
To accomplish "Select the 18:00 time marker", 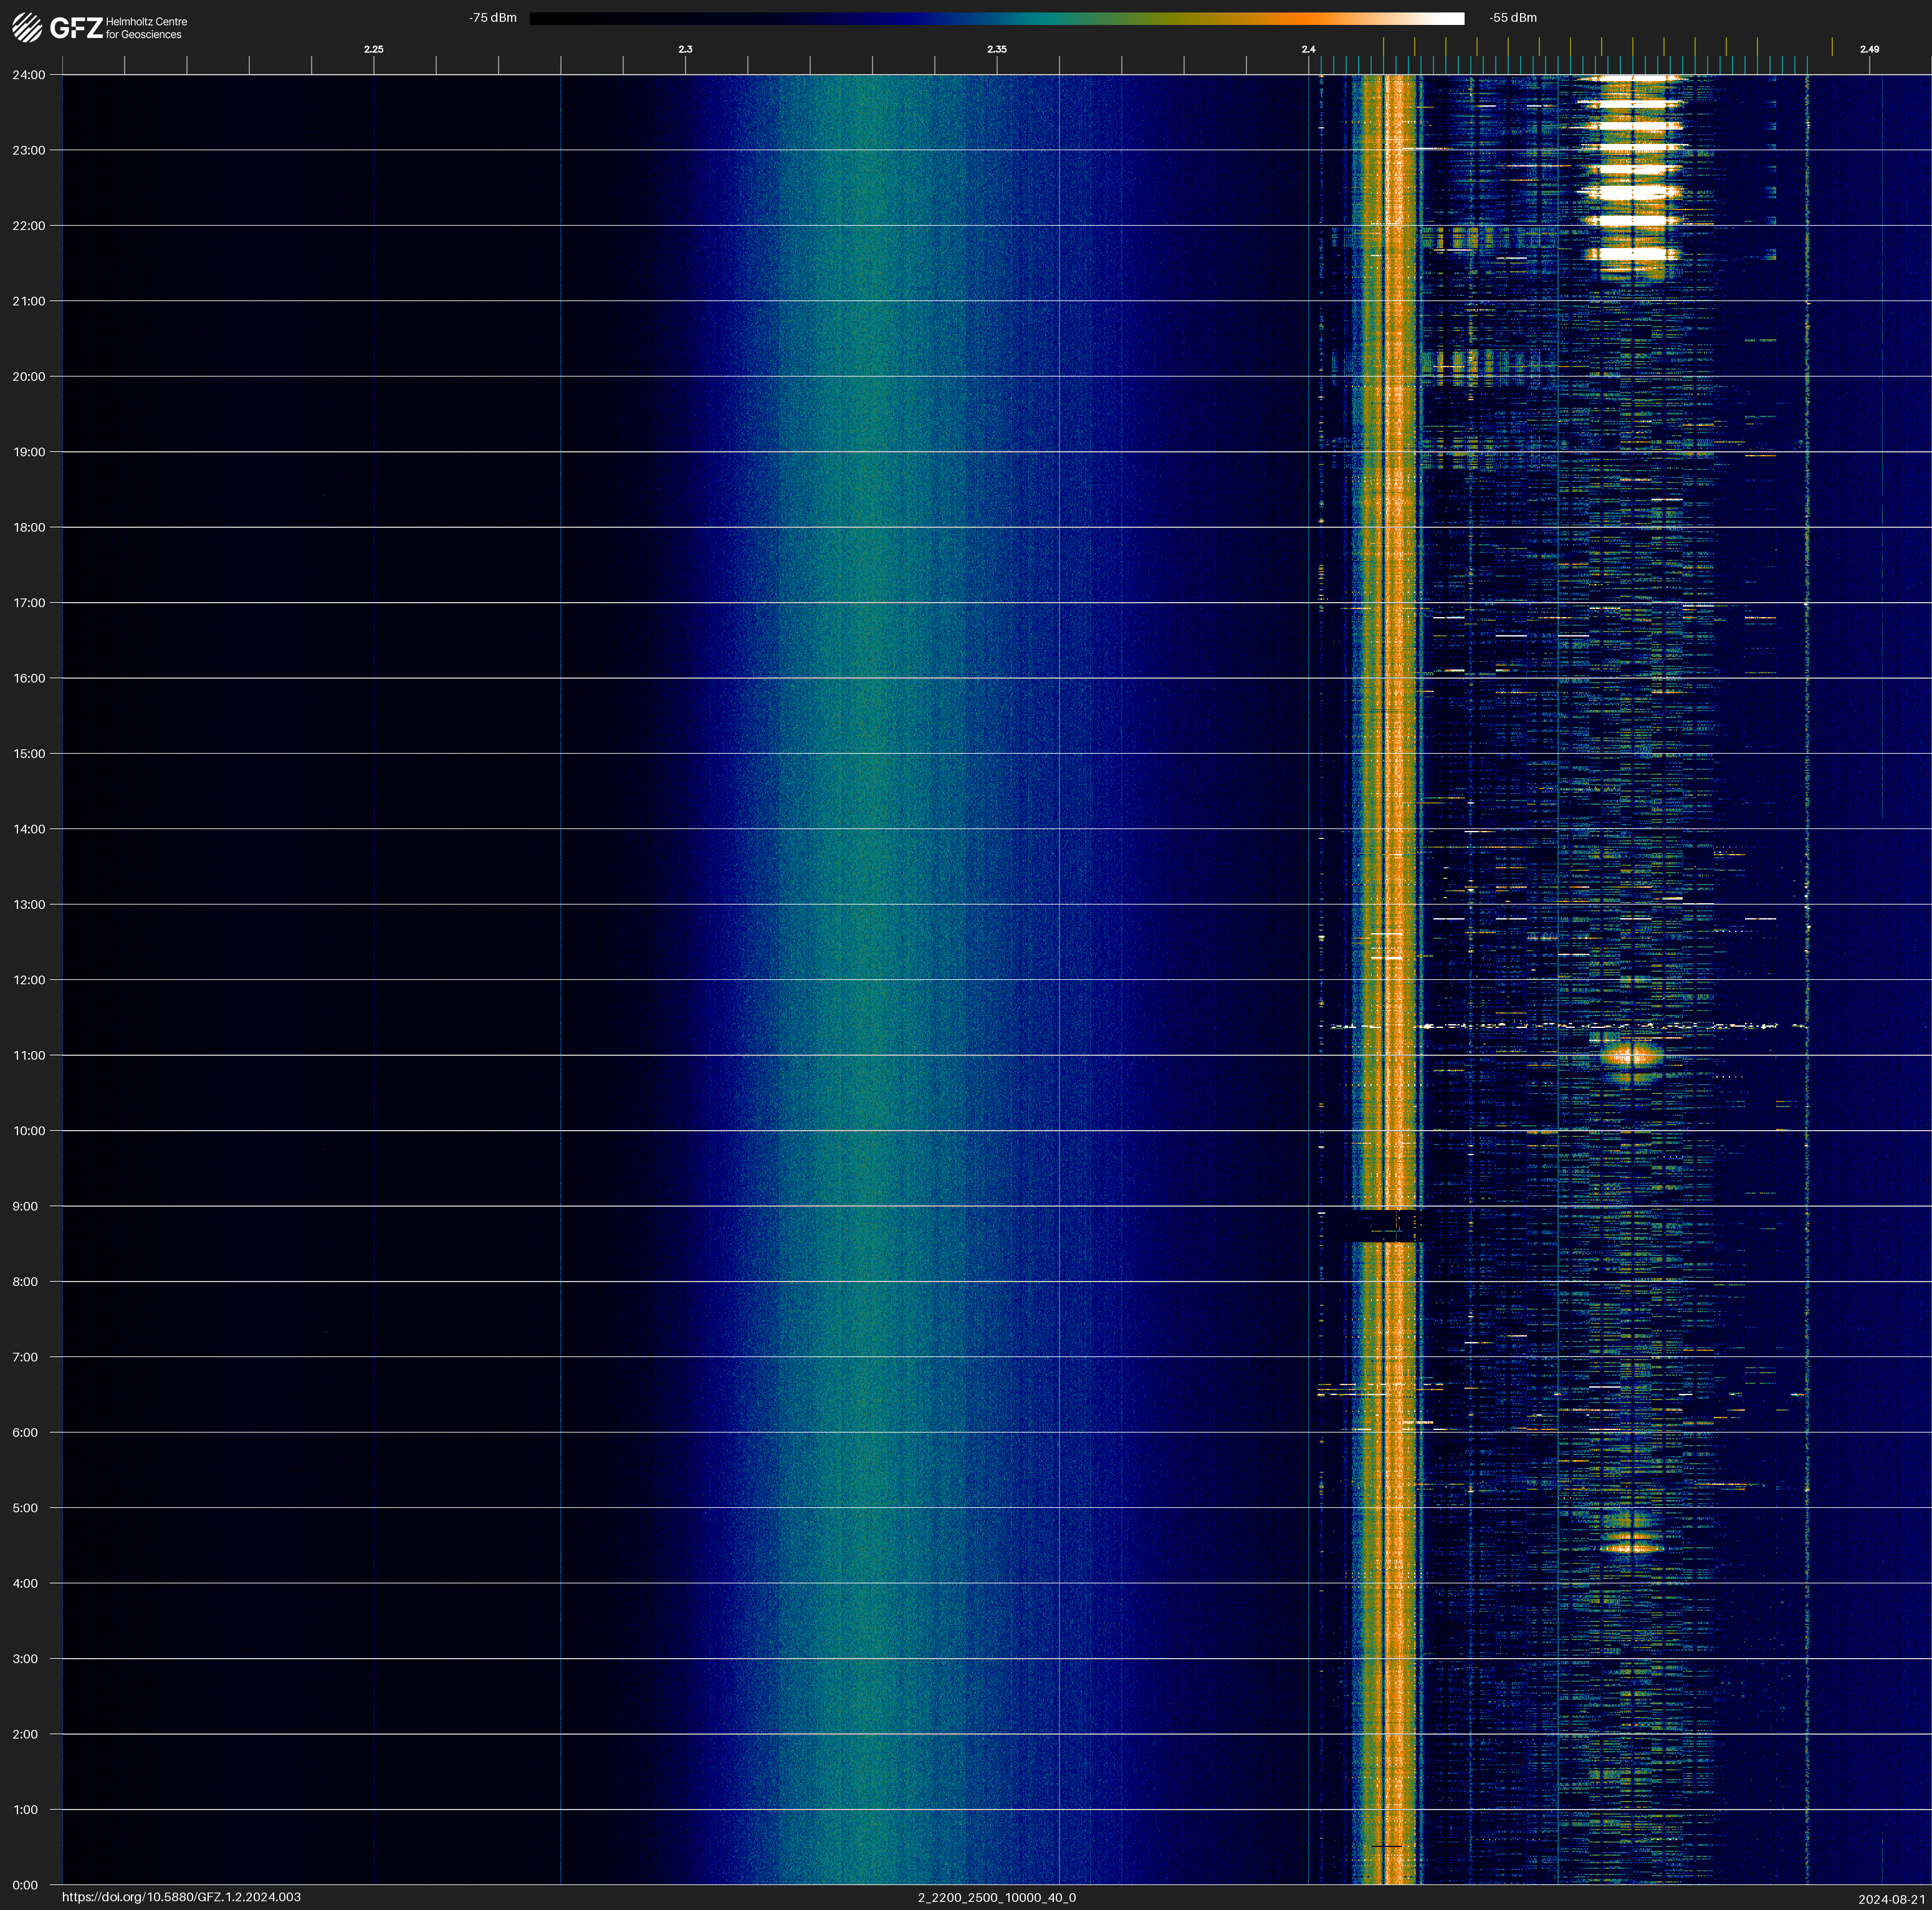I will [29, 527].
